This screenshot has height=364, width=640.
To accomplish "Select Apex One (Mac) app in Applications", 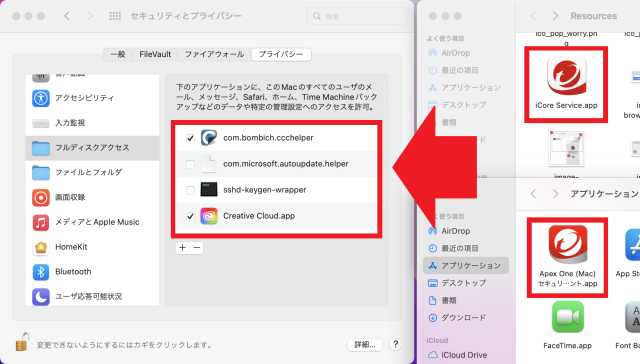I will pos(567,257).
